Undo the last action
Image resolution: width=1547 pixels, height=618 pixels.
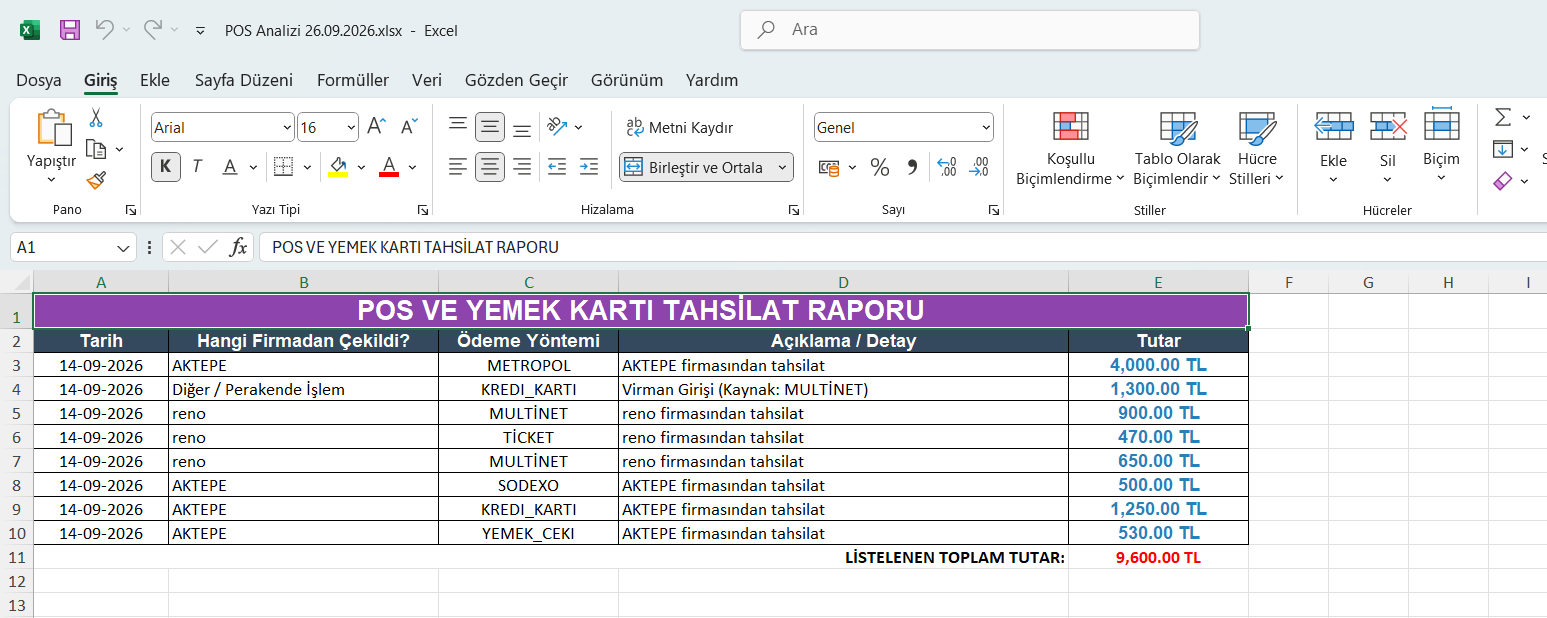click(104, 30)
